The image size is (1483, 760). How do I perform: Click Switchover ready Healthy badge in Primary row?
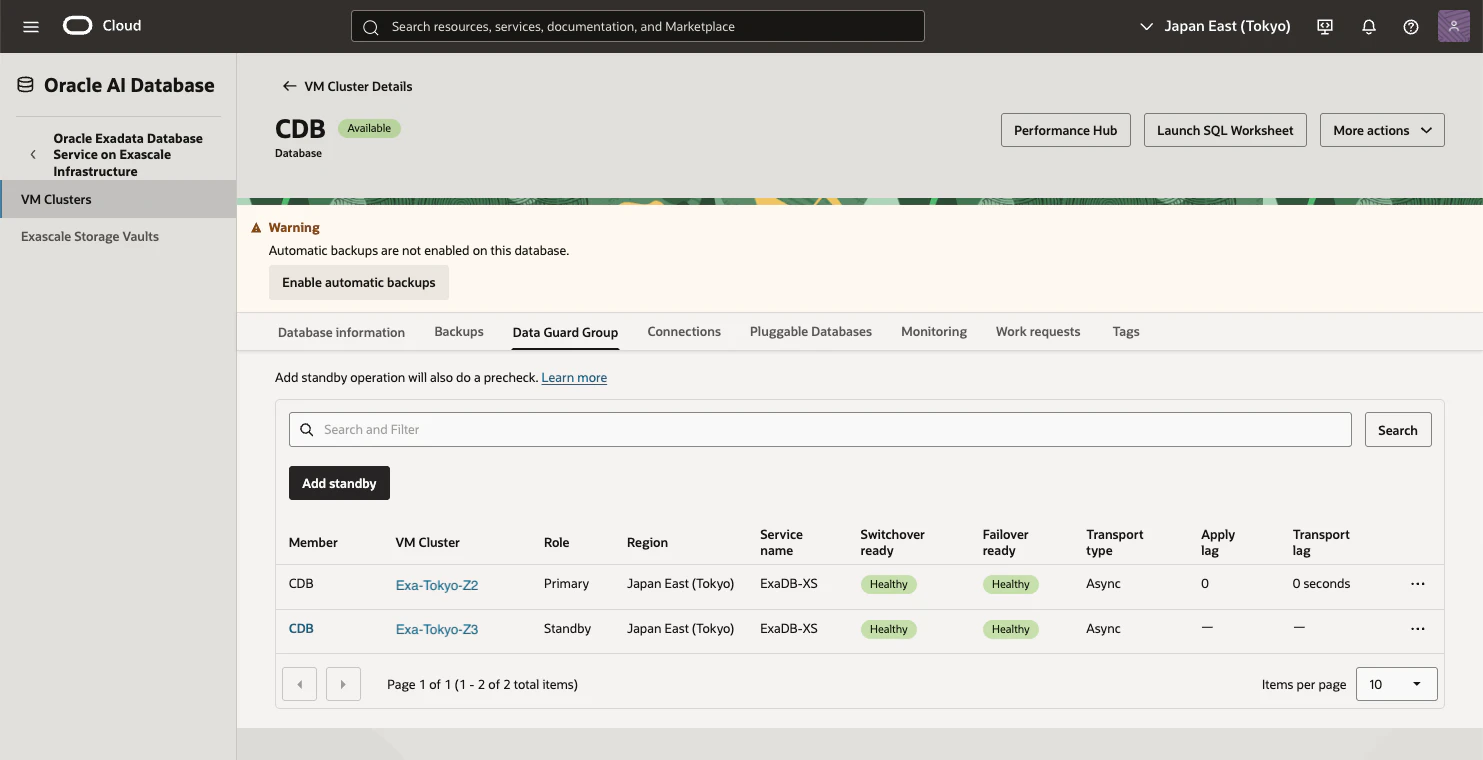[x=888, y=584]
